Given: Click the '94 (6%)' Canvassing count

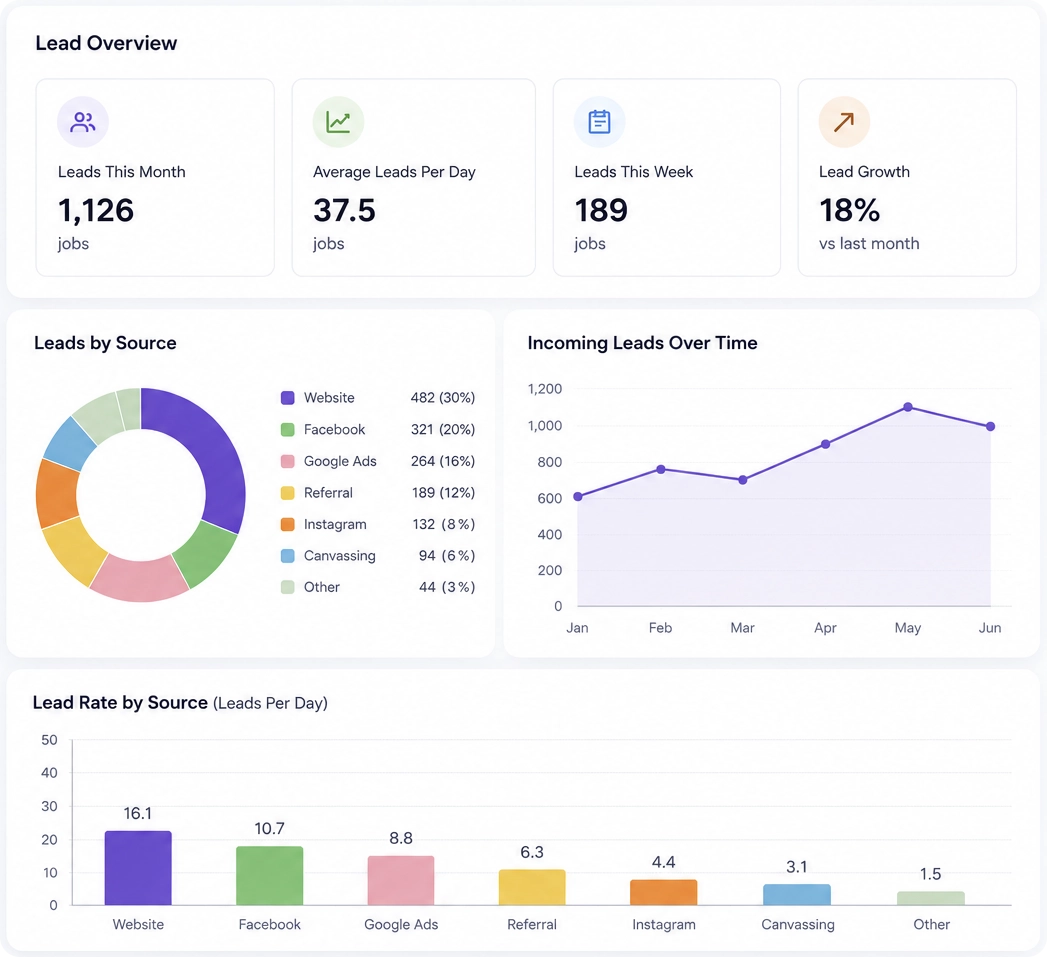Looking at the screenshot, I should tap(447, 556).
